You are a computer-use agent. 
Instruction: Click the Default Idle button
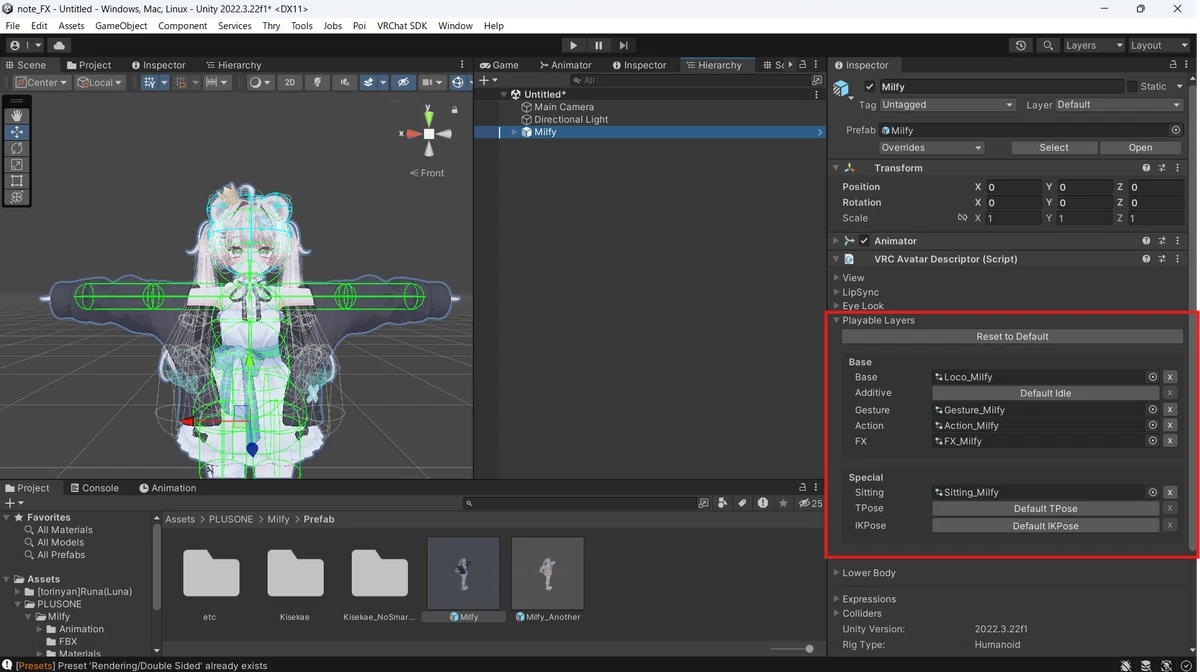[1045, 393]
